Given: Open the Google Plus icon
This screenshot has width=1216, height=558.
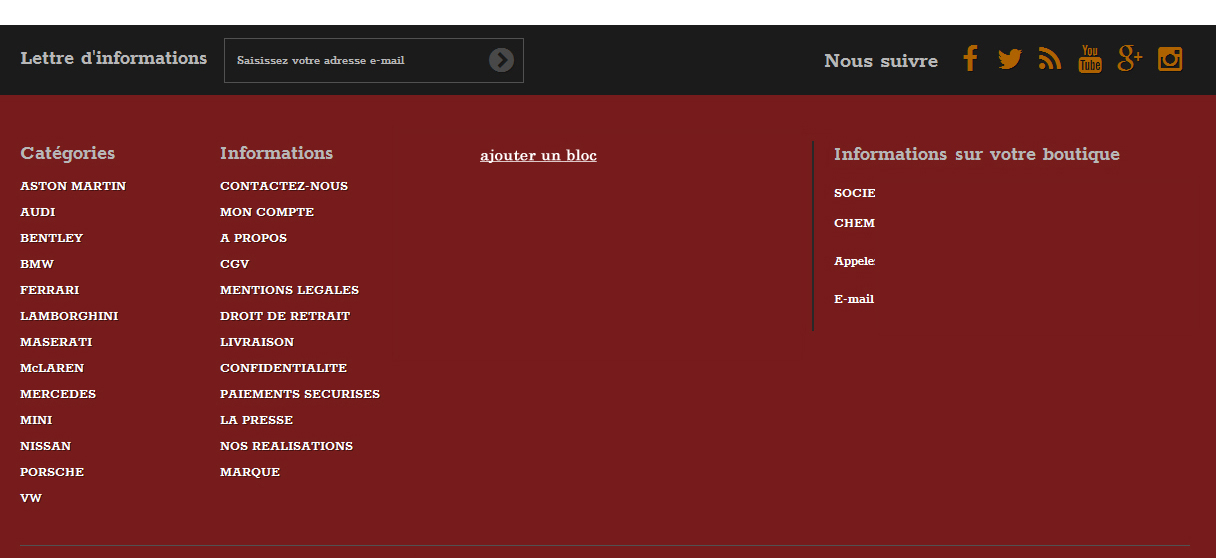Looking at the screenshot, I should pos(1130,58).
